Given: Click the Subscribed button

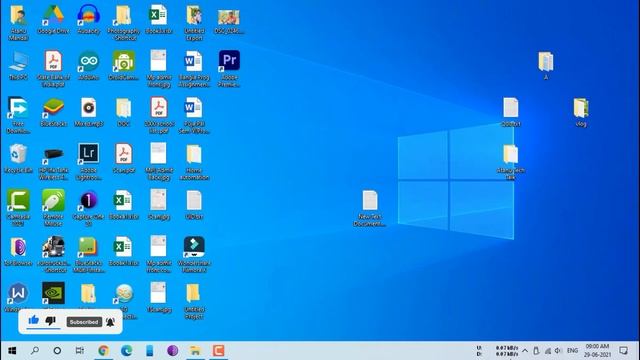Looking at the screenshot, I should tap(84, 322).
